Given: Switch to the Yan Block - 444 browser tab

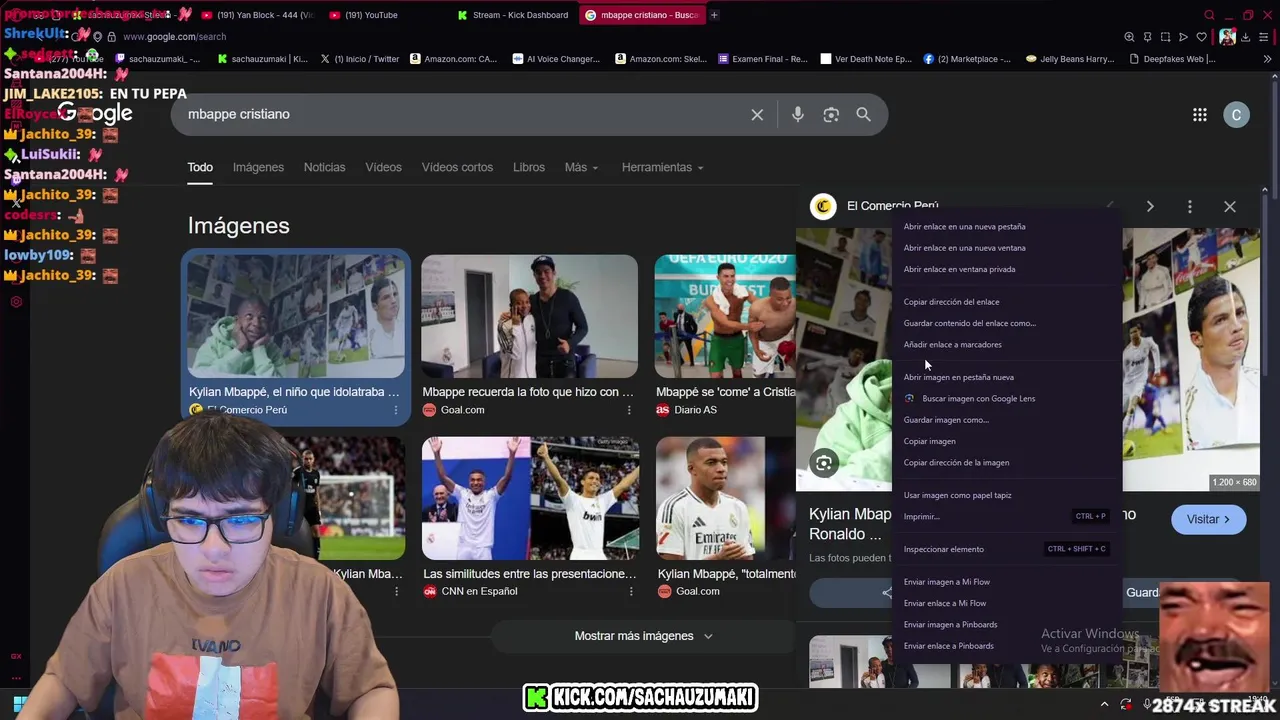Looking at the screenshot, I should click(x=258, y=15).
